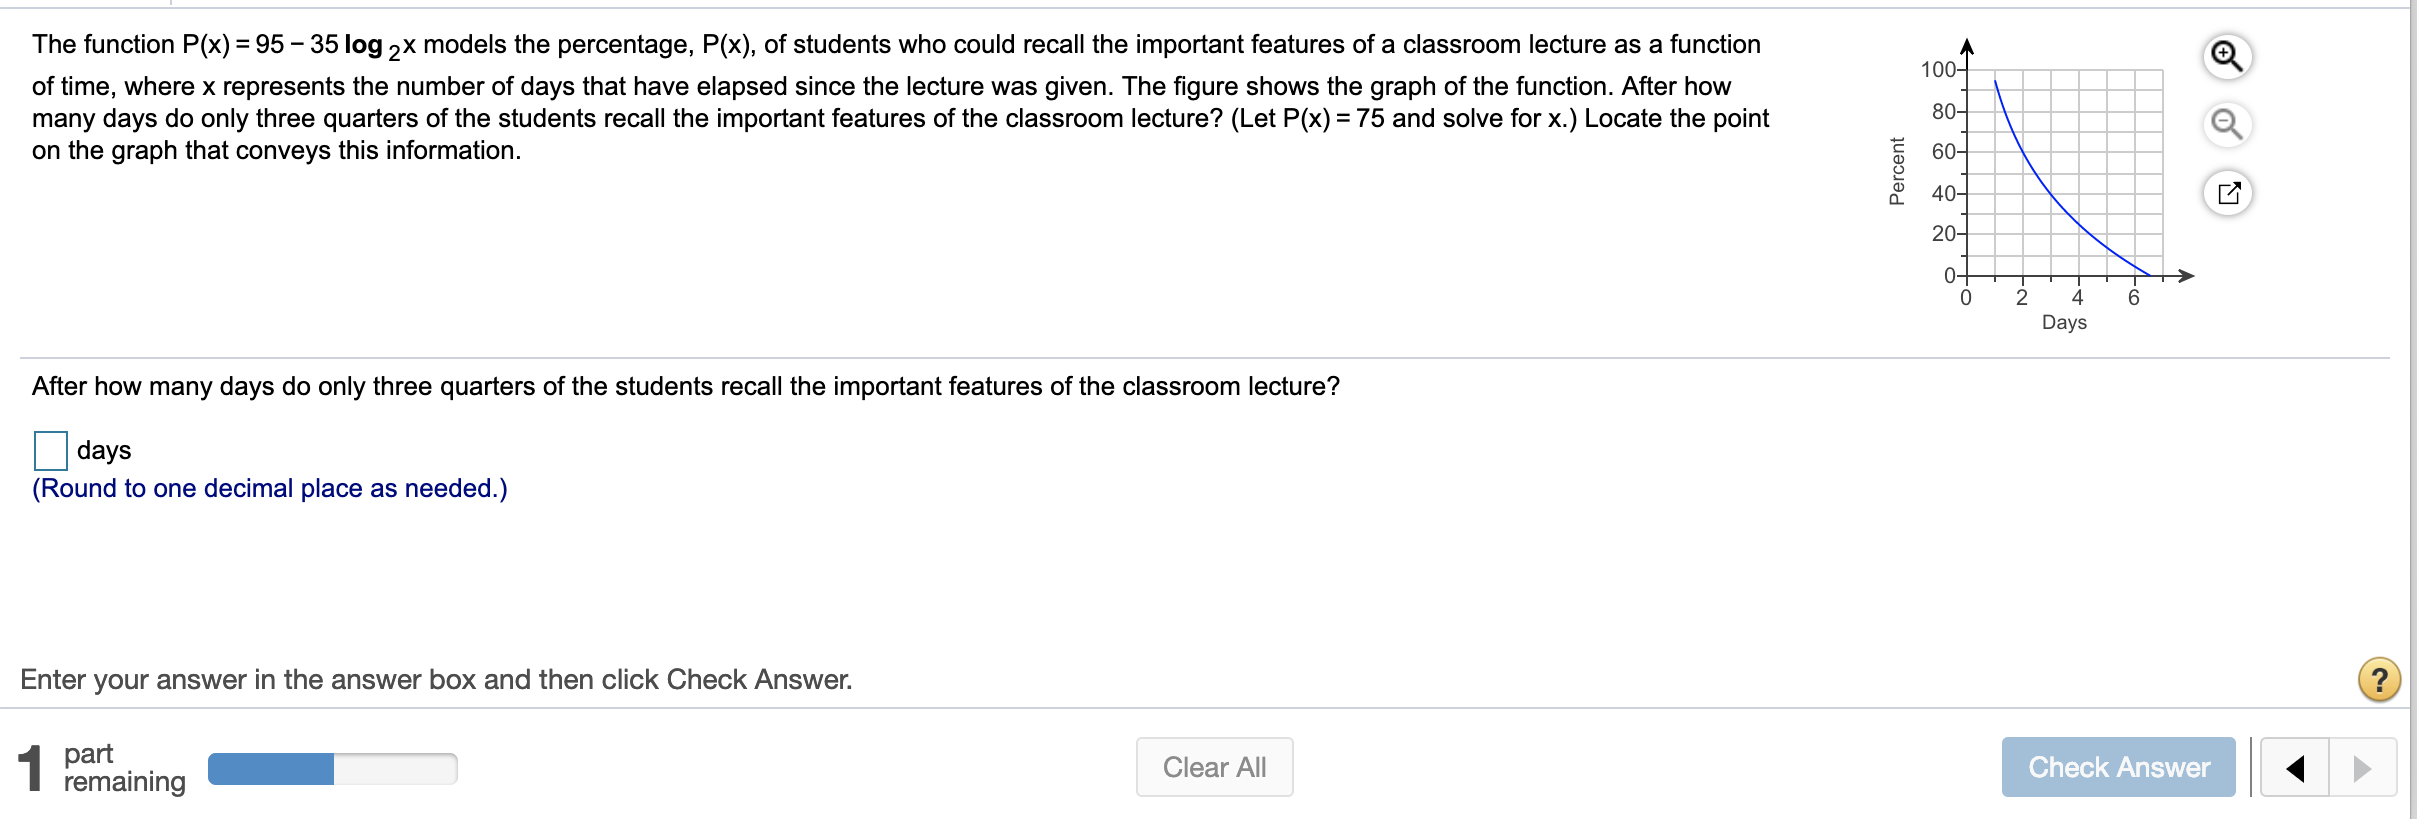Click the vertical Percent axis label
This screenshot has height=819, width=2417.
tap(1896, 171)
